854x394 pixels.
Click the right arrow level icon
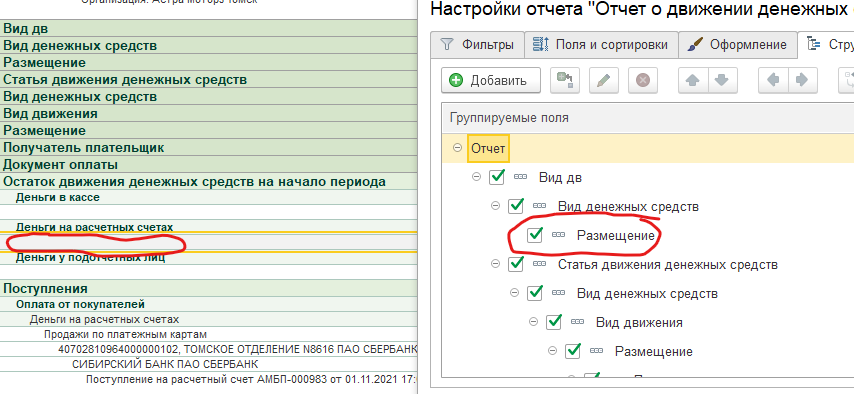coord(802,80)
